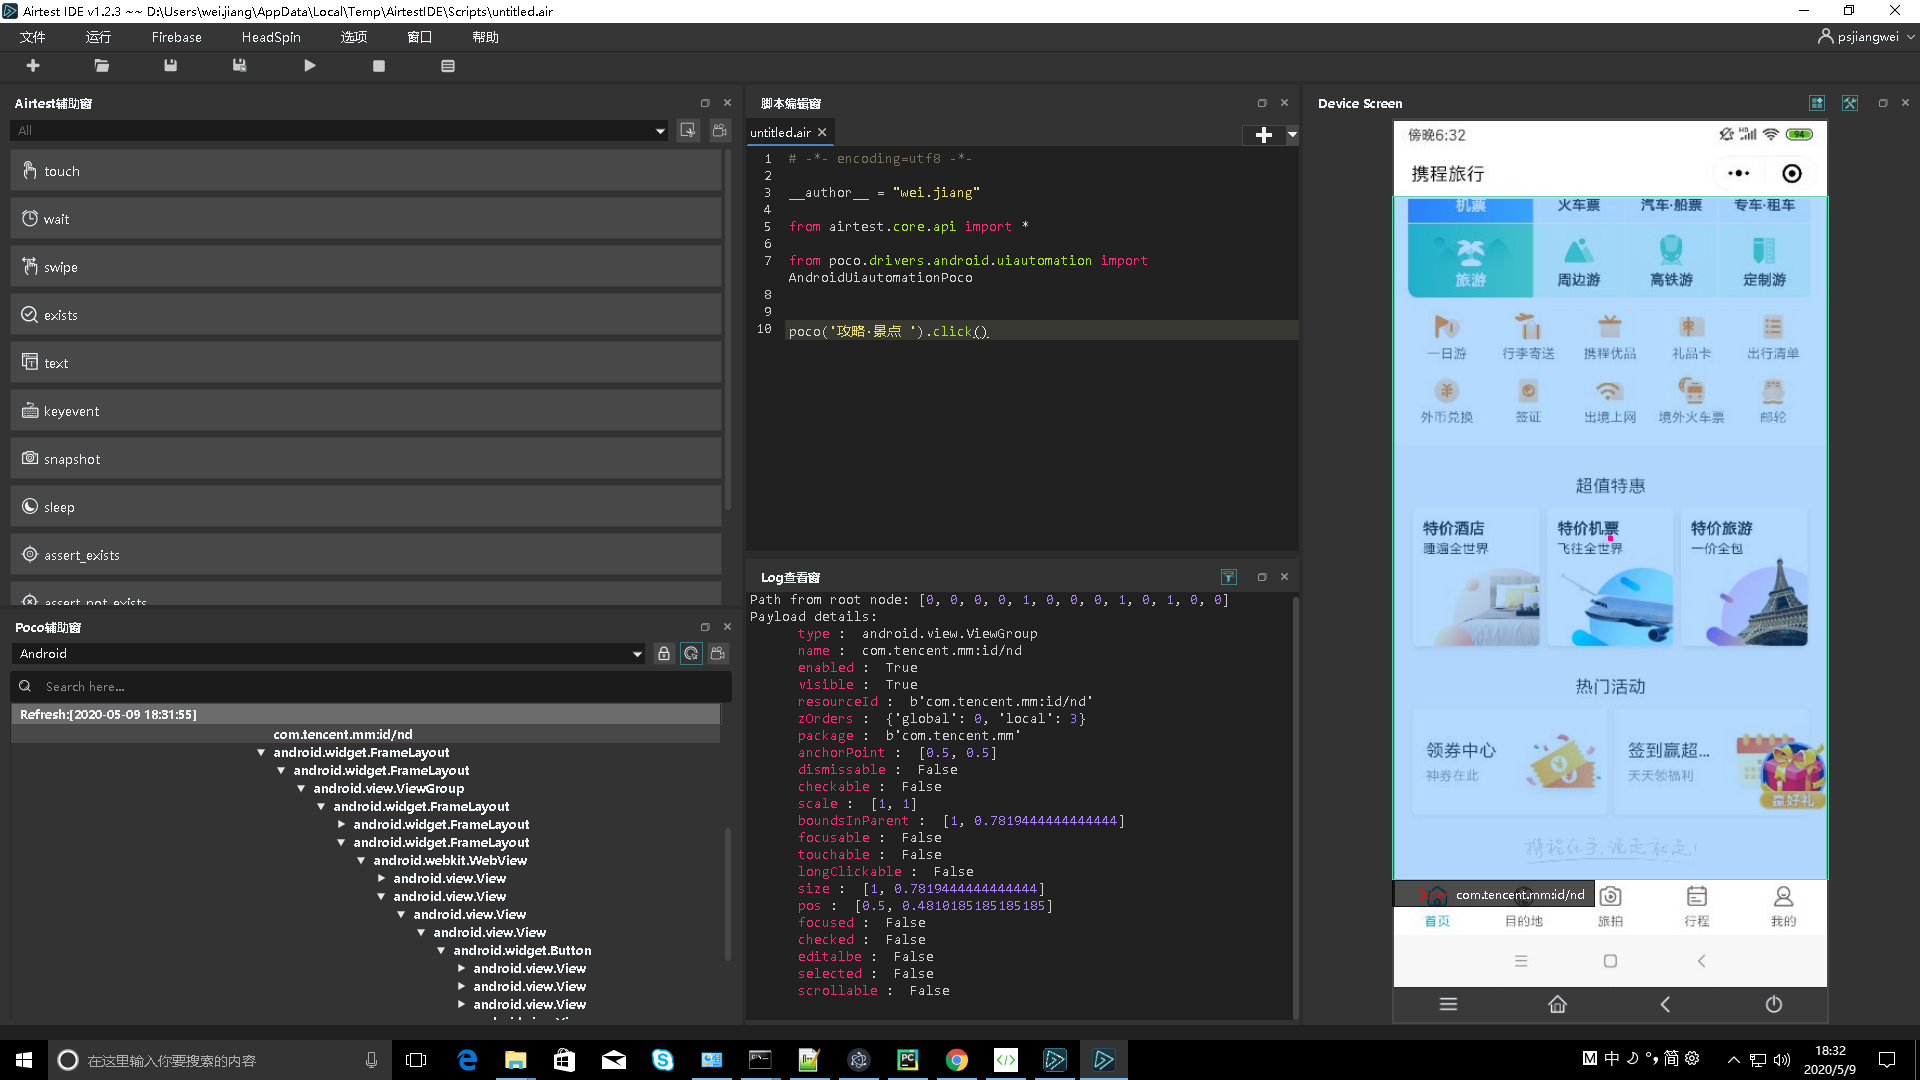
Task: Tap the square button in the phone navigation bar
Action: tap(1610, 961)
